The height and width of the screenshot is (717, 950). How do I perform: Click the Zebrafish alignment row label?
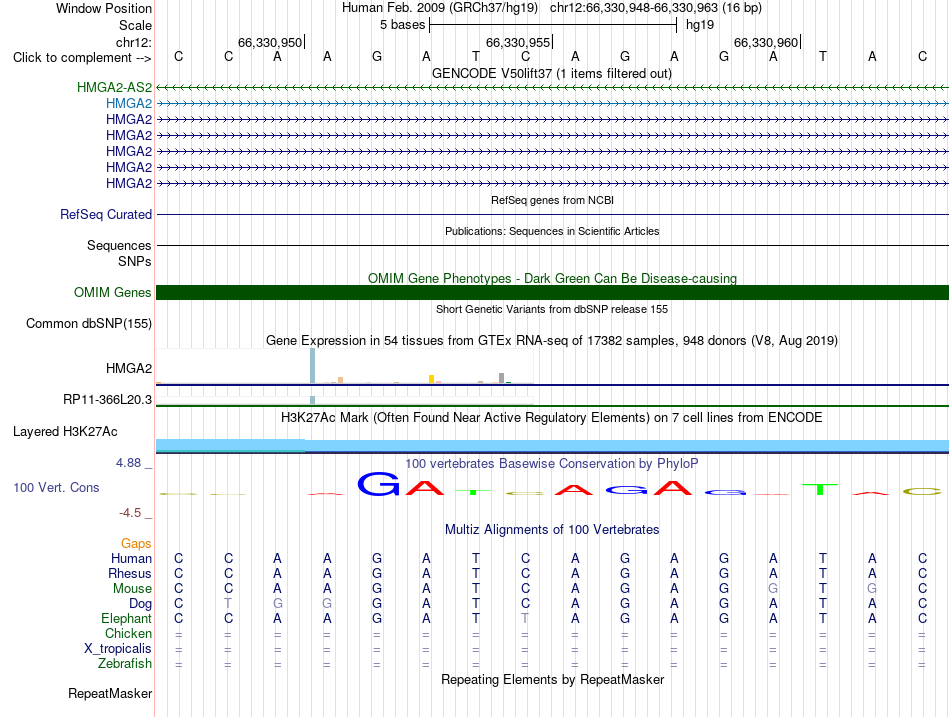125,664
